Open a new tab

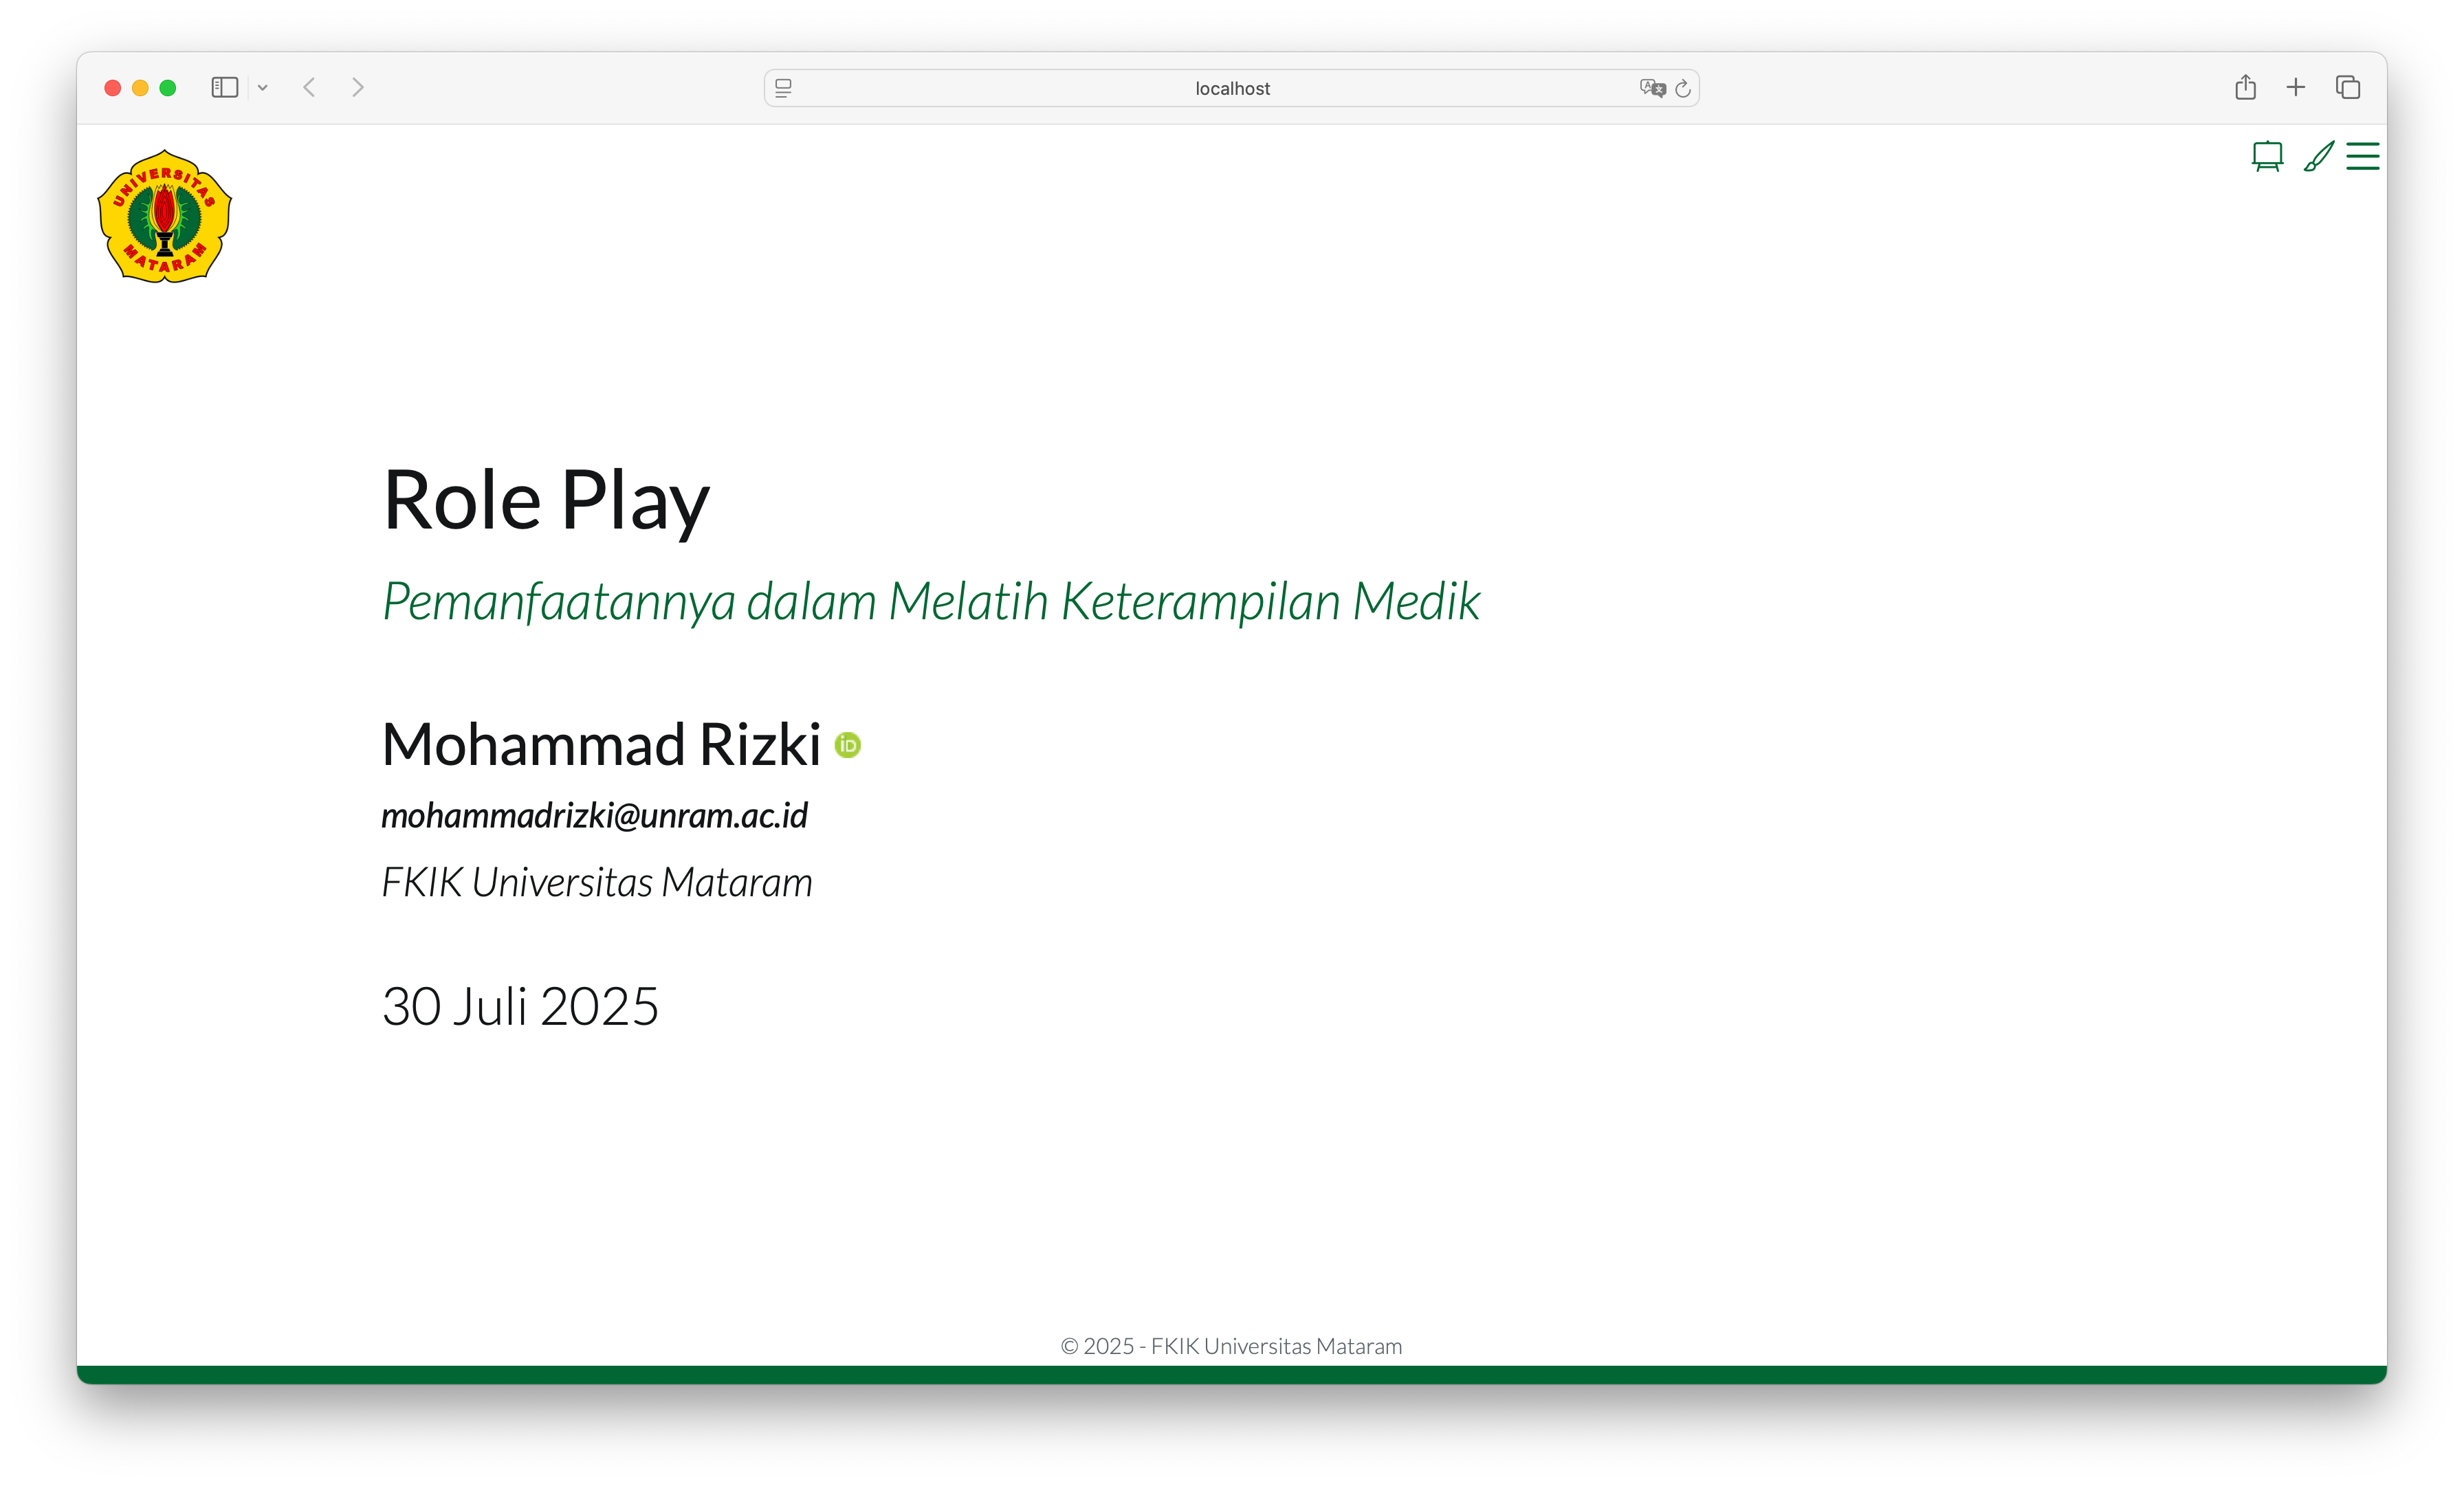pos(2295,88)
